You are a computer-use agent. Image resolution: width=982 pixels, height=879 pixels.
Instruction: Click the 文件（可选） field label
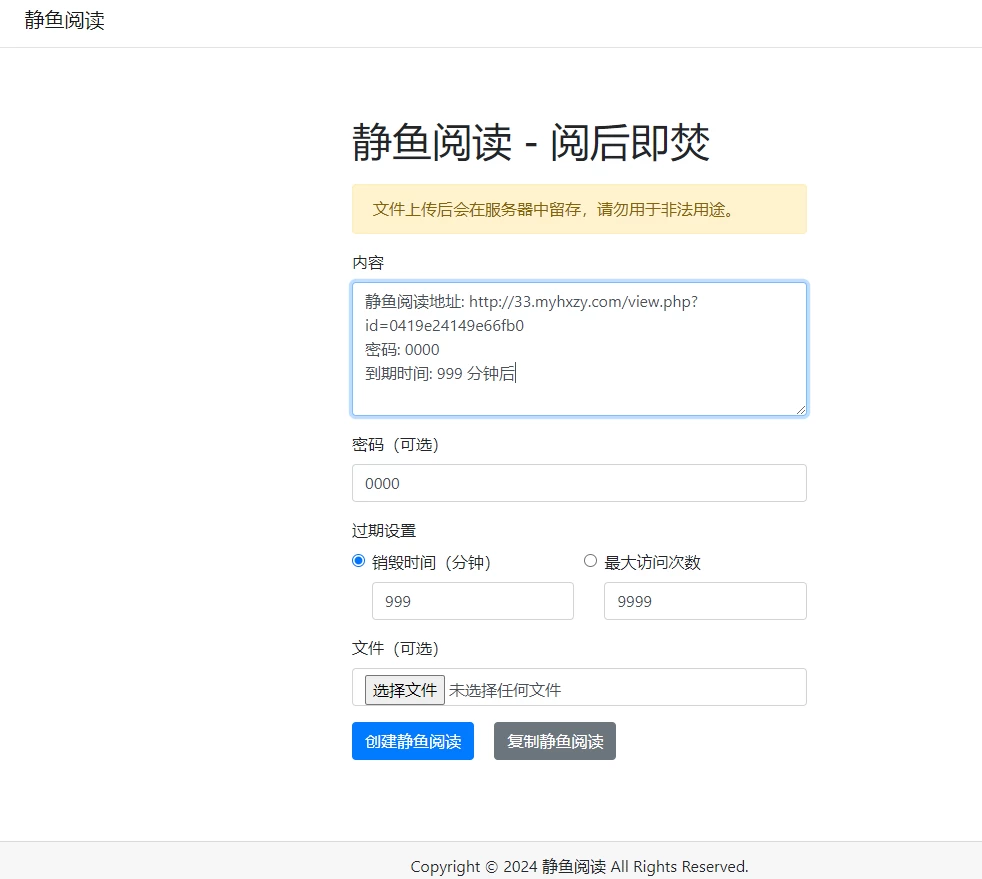(395, 648)
